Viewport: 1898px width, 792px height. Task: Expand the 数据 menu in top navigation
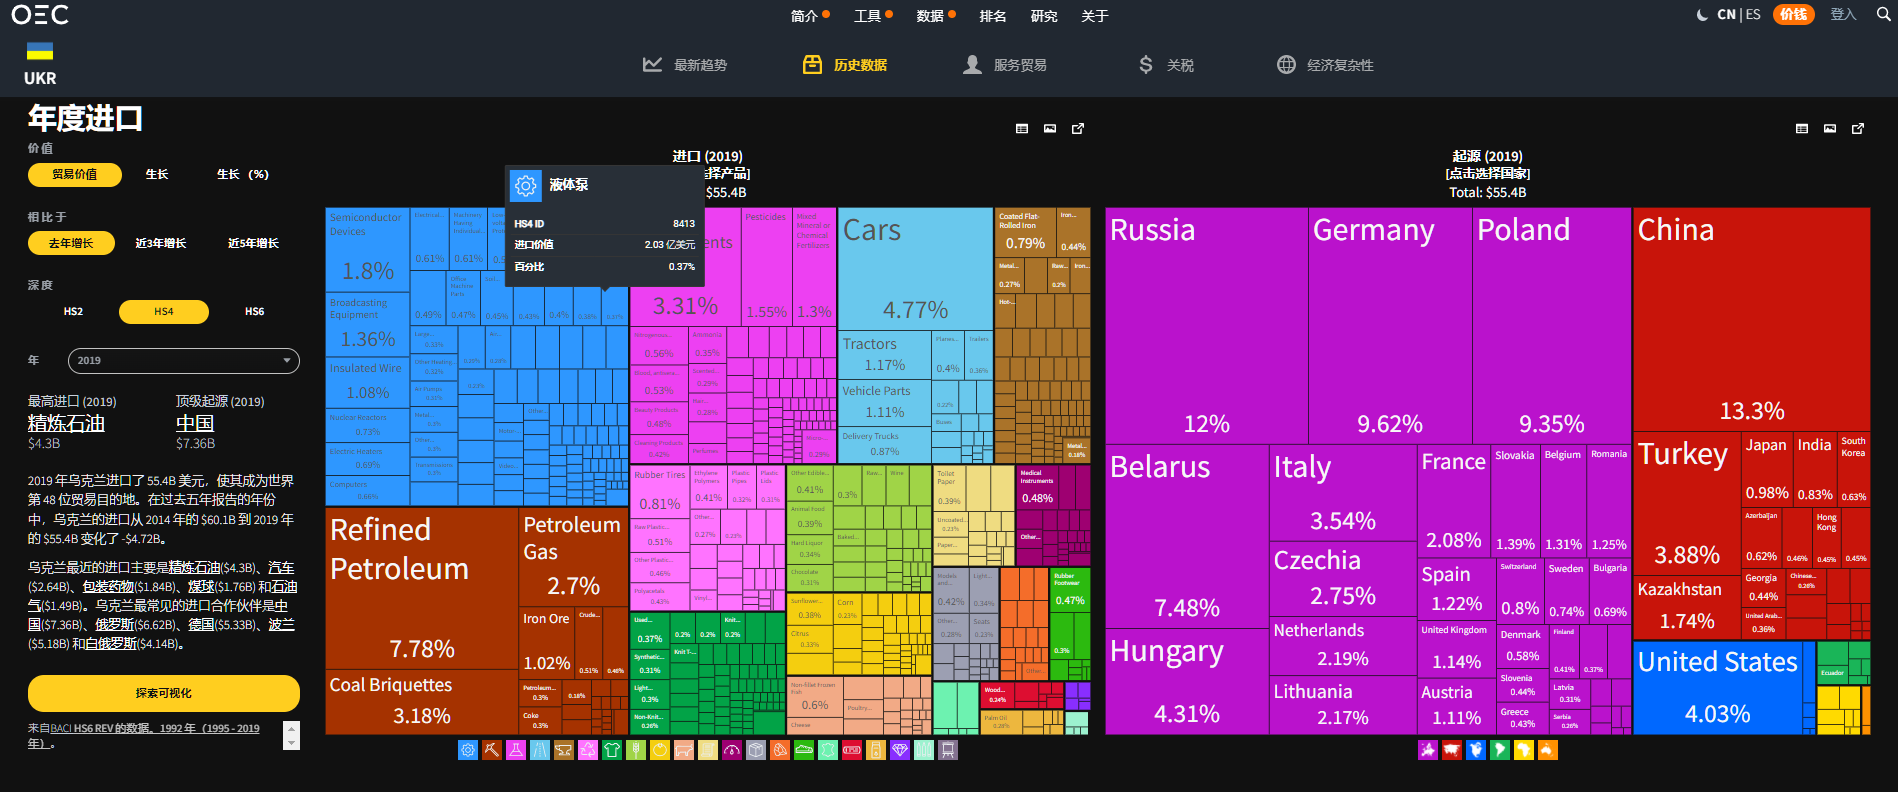tap(935, 16)
